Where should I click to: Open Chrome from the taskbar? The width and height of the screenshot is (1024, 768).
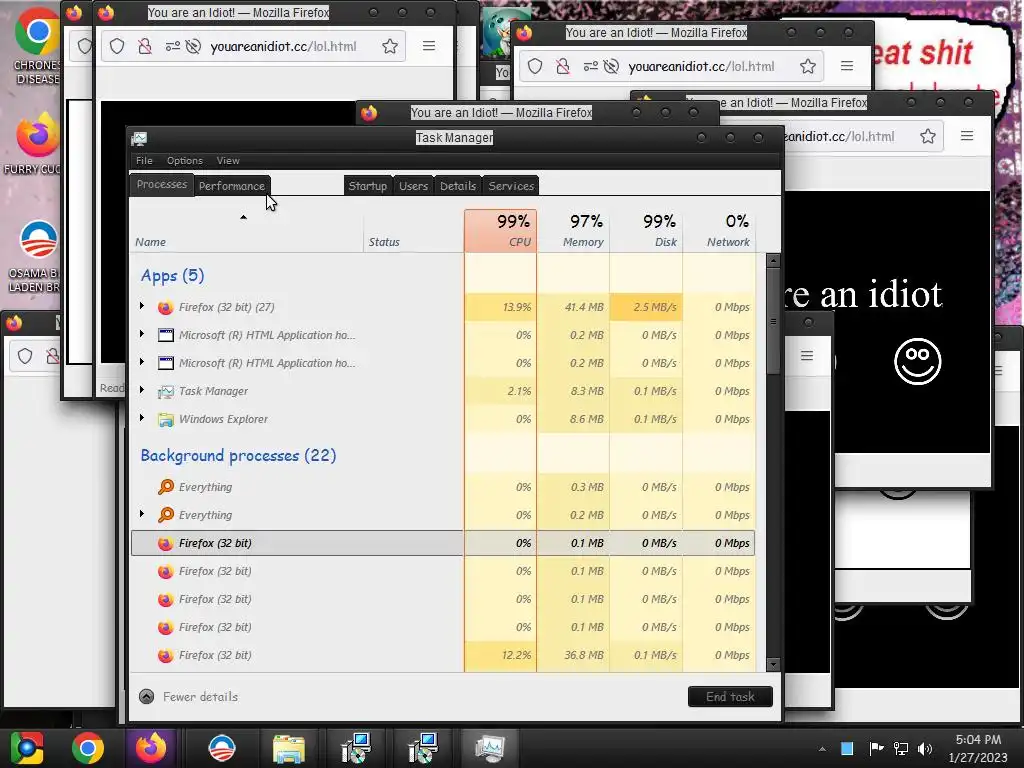click(x=88, y=748)
